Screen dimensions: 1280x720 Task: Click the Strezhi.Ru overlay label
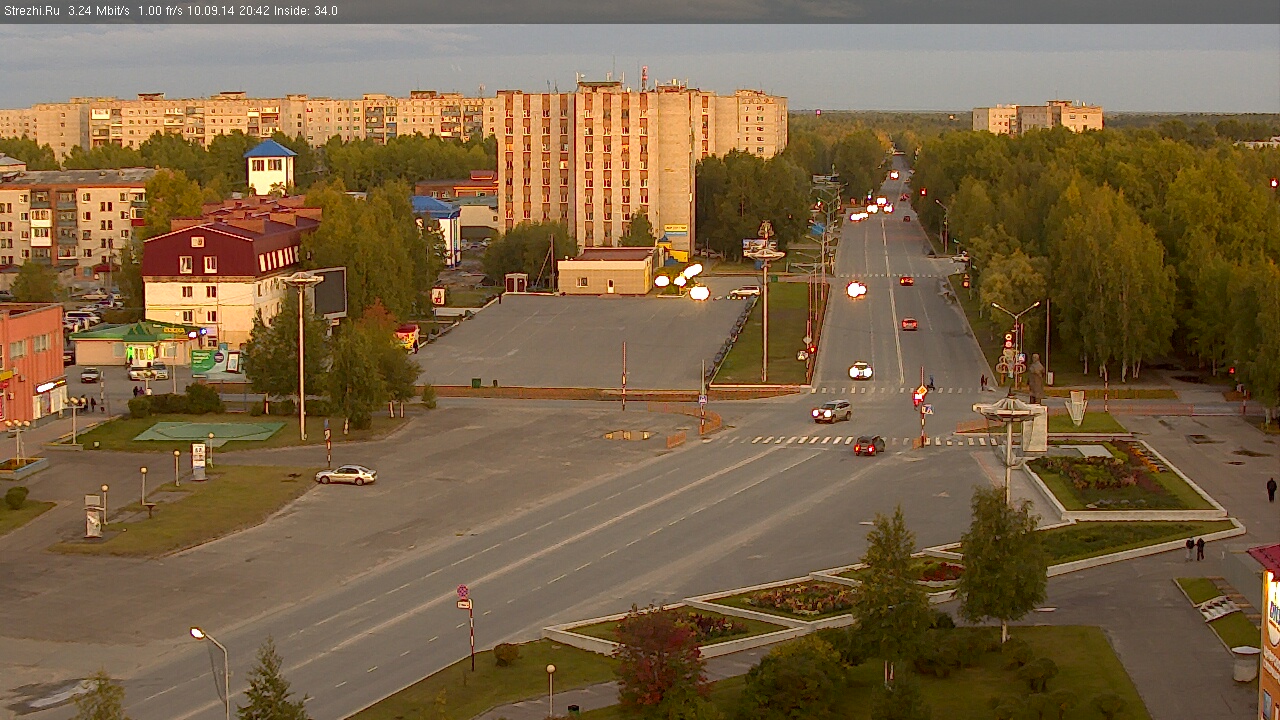[x=31, y=11]
